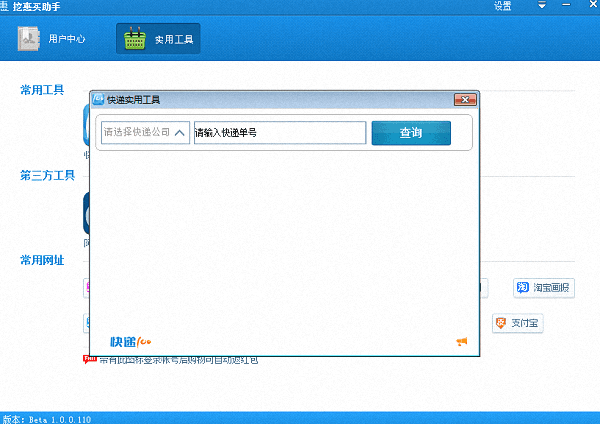Screen dimensions: 600x424
Task: Expand the 请选择快递公司 courier dropdown
Action: pos(145,132)
